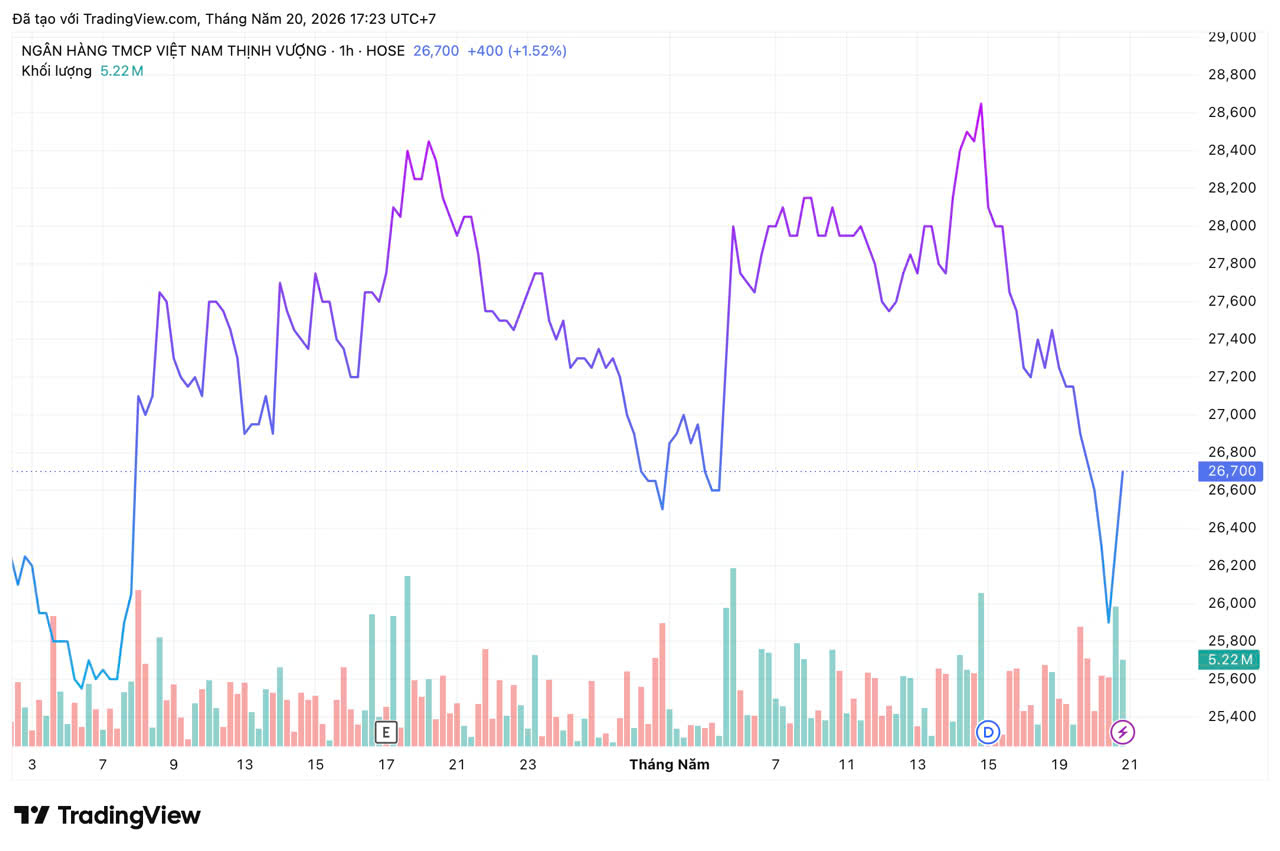The width and height of the screenshot is (1280, 851).
Task: Click the '17' date label on the time axis
Action: coord(386,765)
